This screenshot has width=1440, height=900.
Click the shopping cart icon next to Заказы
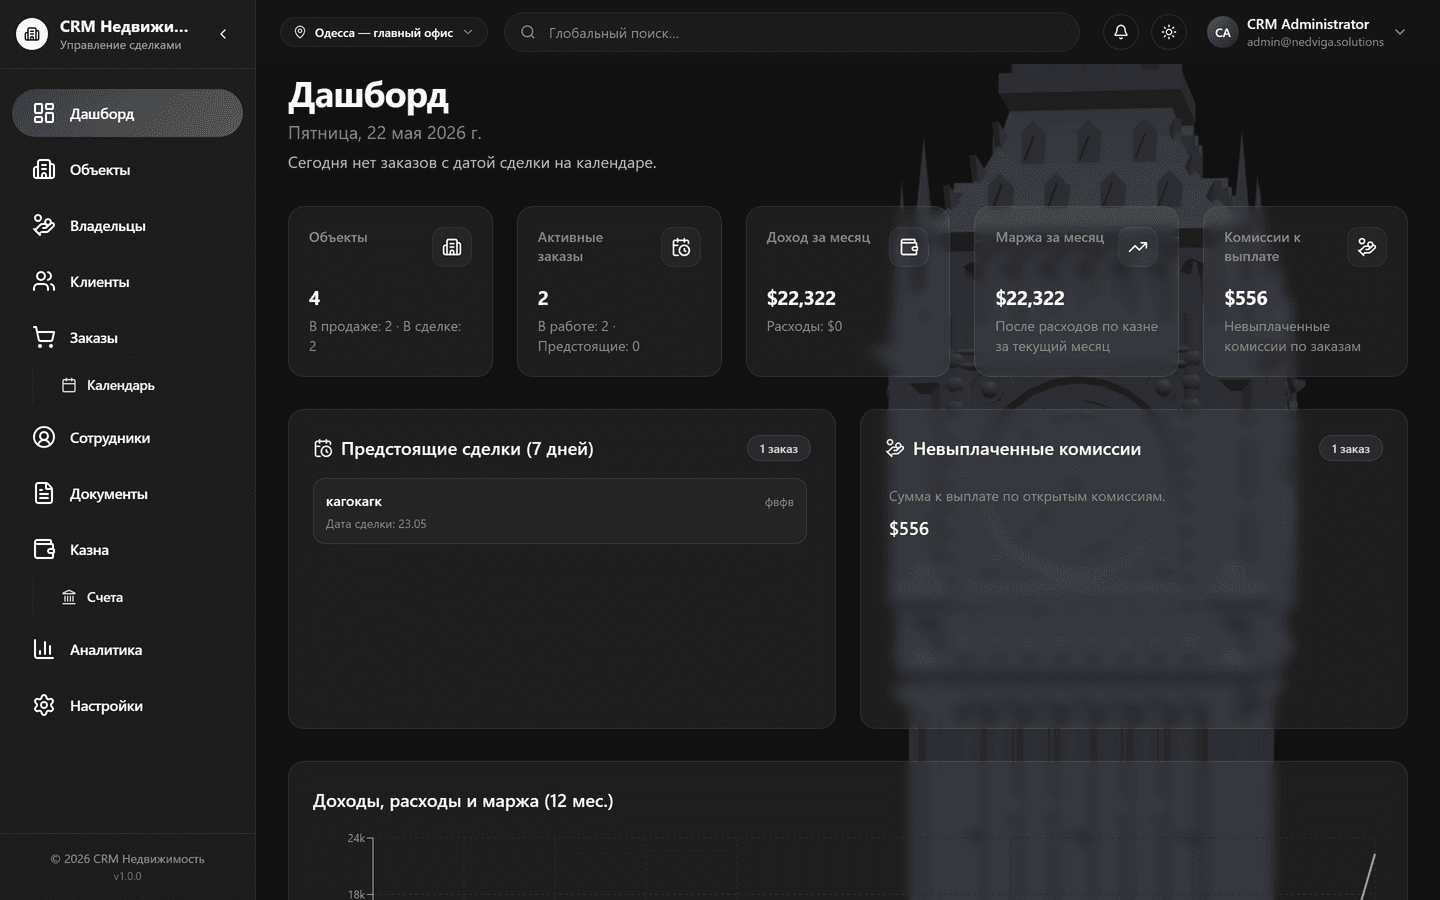coord(44,337)
